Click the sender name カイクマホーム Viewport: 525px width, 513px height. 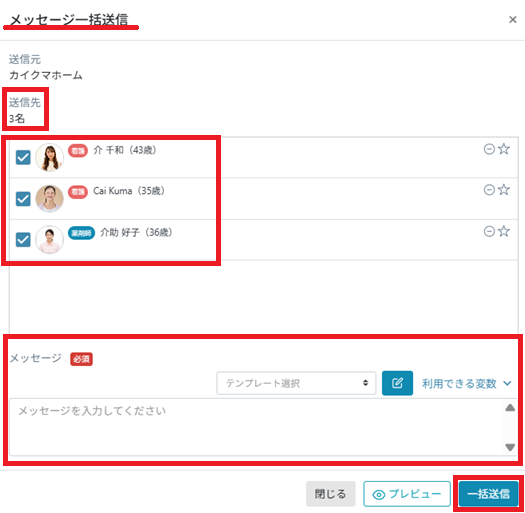point(46,75)
